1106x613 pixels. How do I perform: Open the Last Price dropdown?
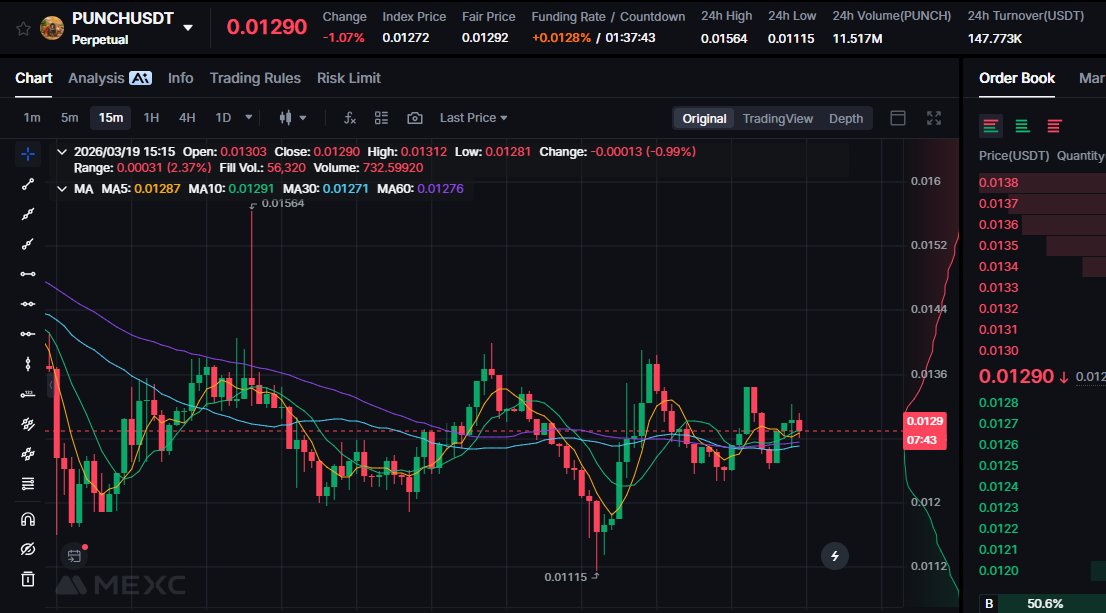473,118
